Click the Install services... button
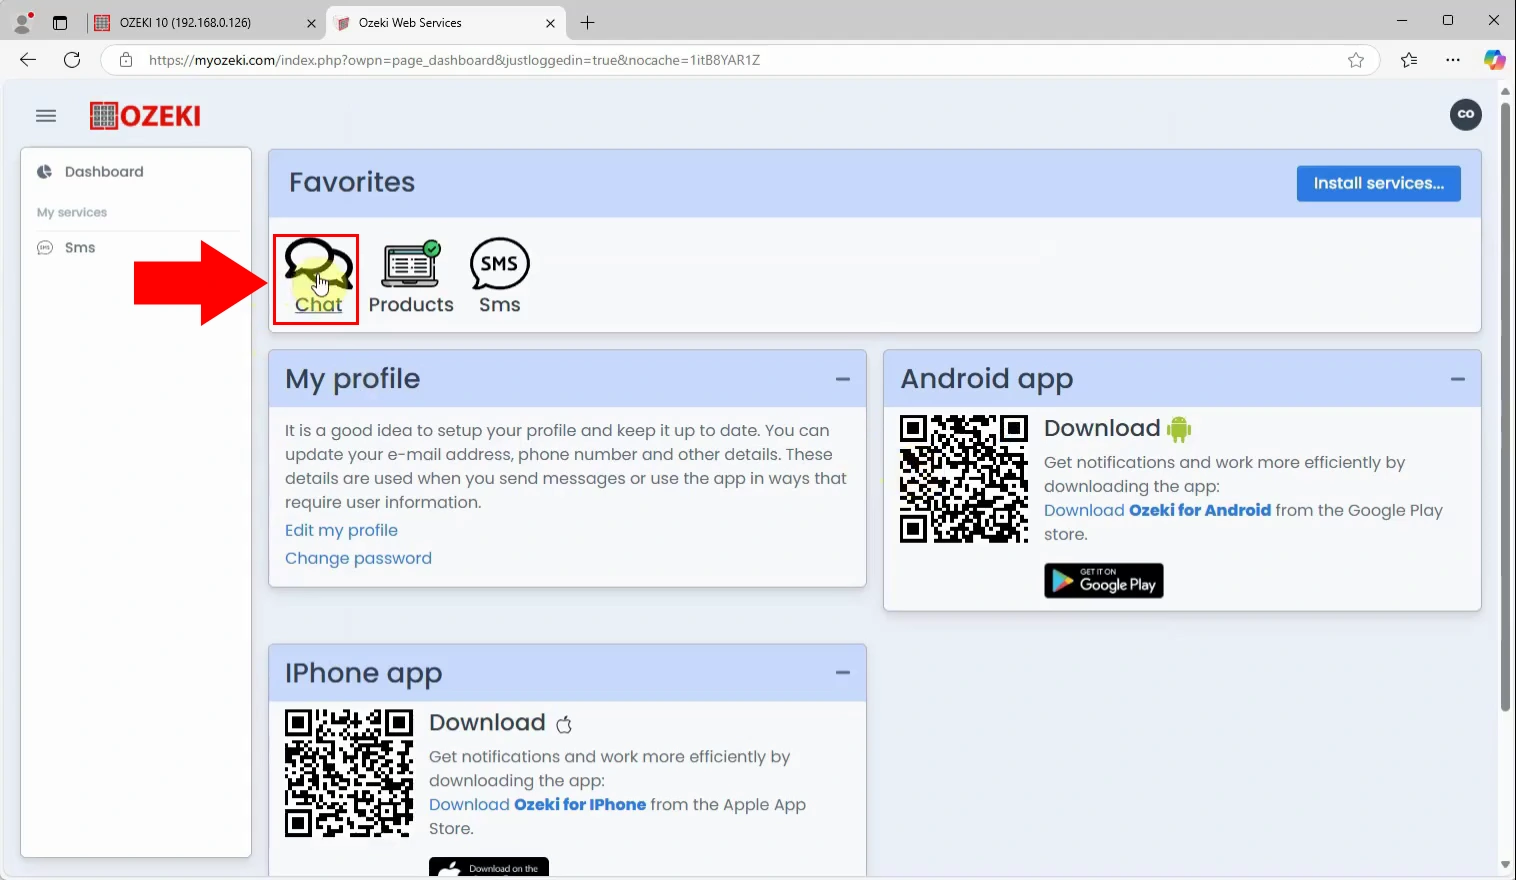This screenshot has width=1516, height=880. point(1378,183)
